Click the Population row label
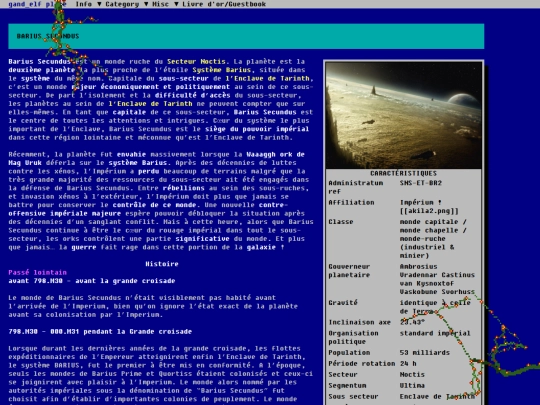 tap(349, 353)
